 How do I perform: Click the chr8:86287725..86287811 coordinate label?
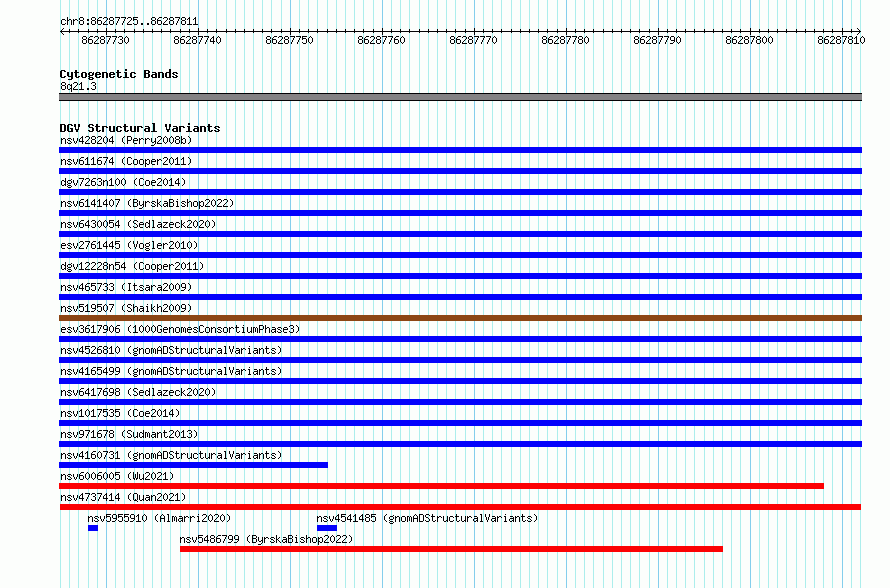pos(129,22)
